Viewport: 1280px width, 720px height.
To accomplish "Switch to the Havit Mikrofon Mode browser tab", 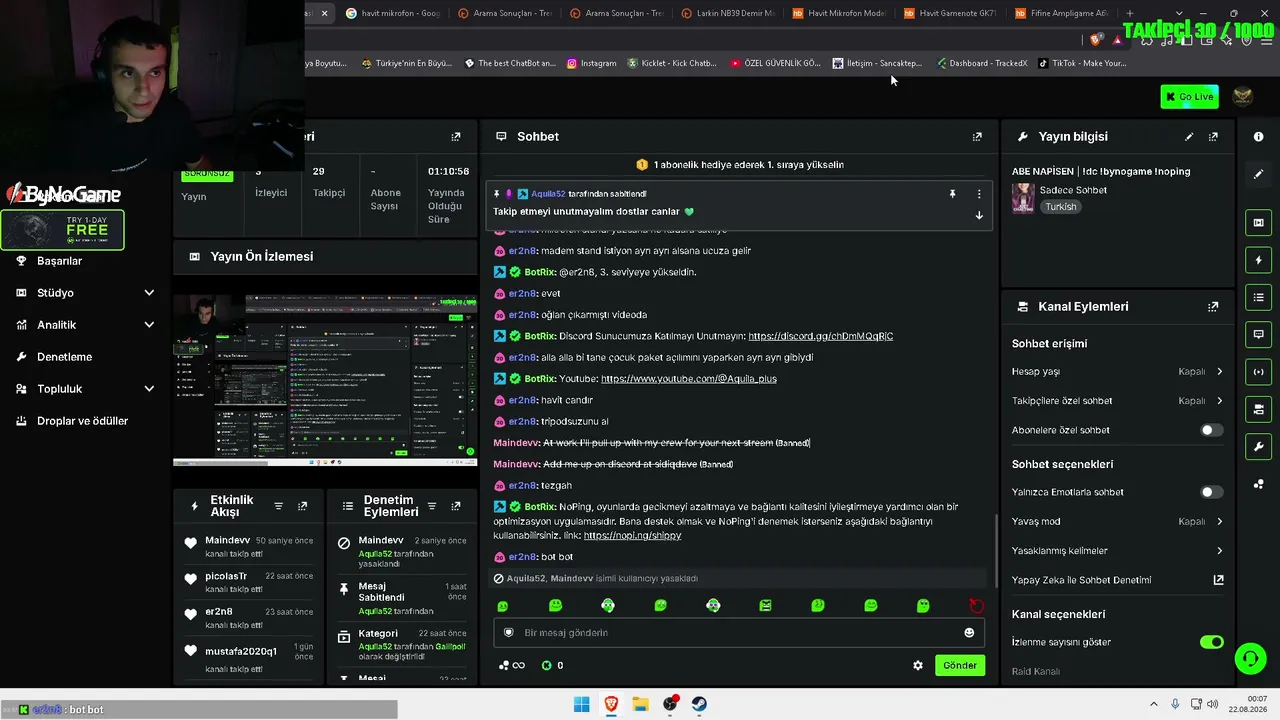I will point(838,13).
